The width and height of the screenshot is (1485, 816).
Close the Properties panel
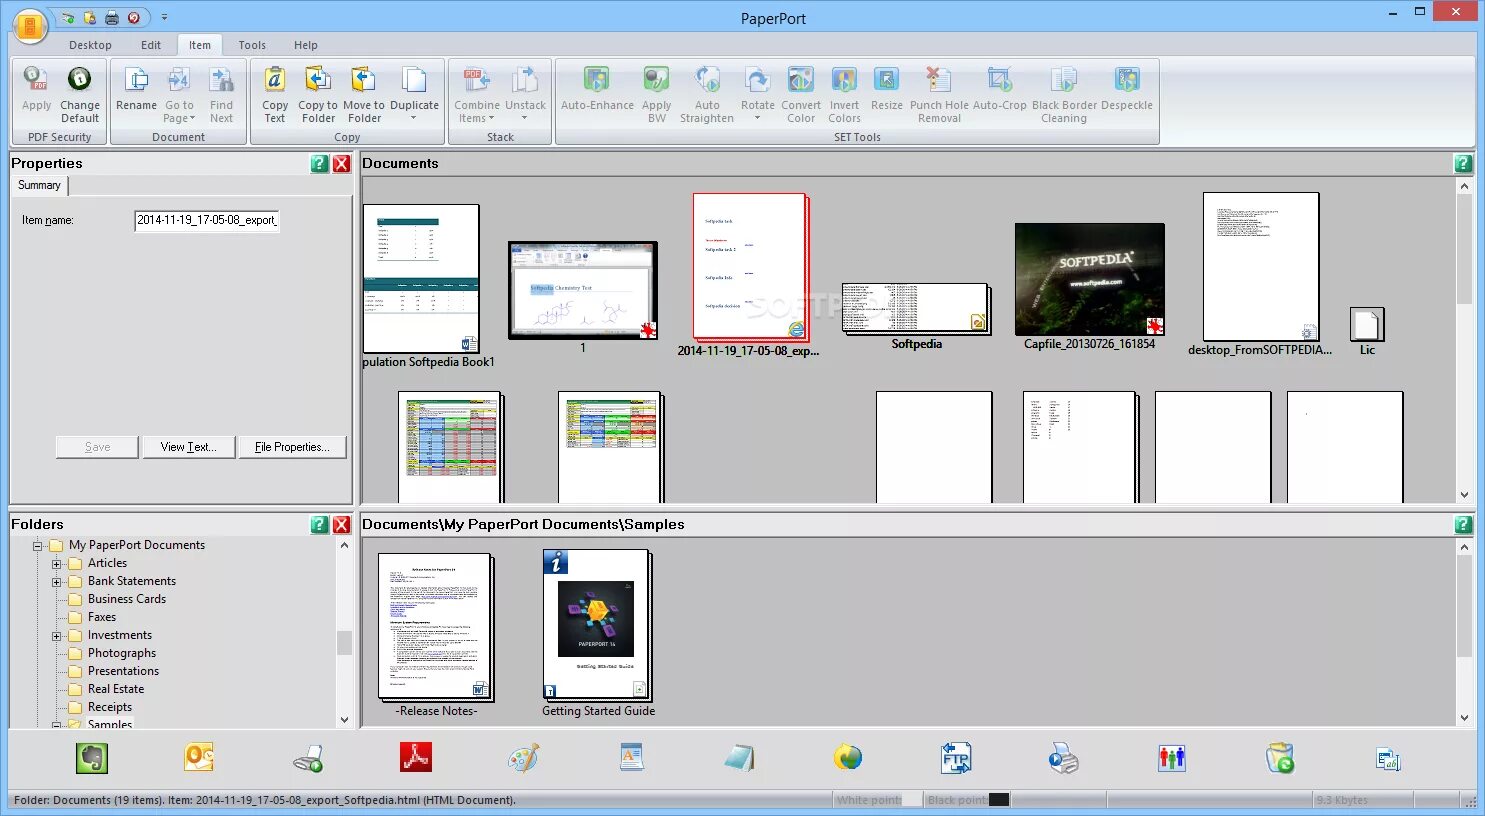pos(341,164)
